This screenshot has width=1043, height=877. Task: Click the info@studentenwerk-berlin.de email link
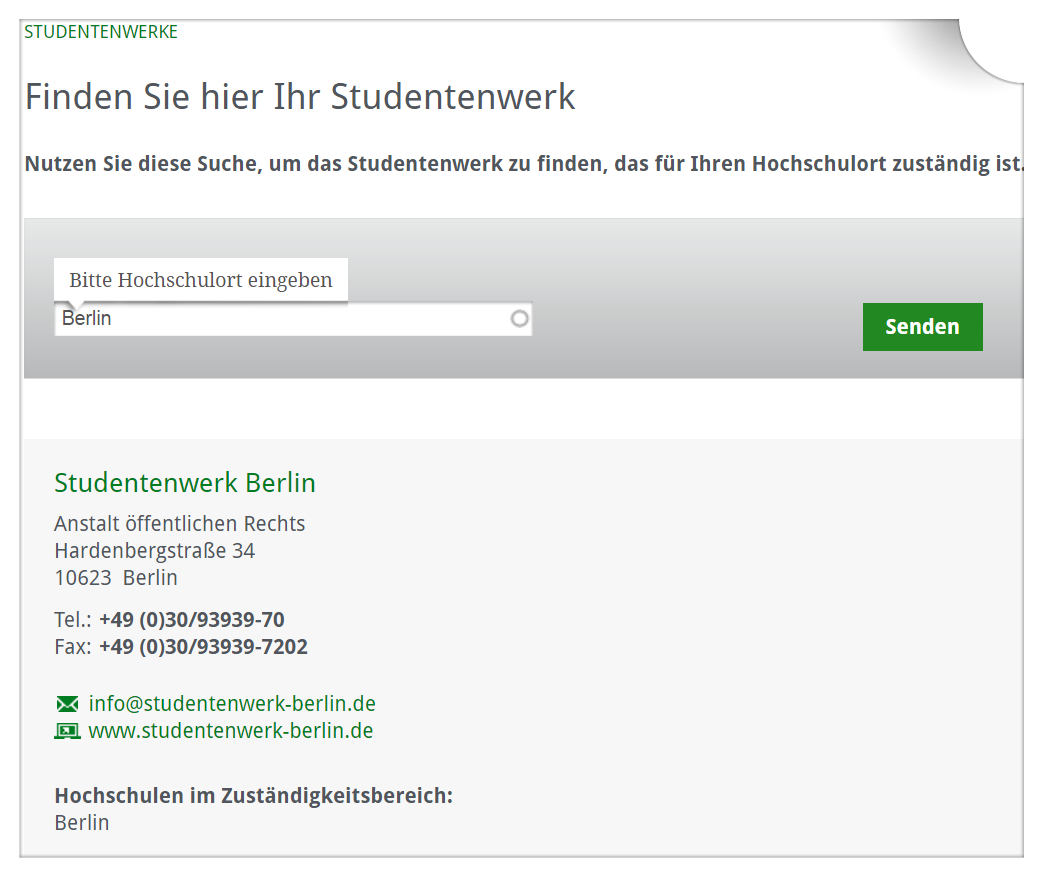[232, 703]
